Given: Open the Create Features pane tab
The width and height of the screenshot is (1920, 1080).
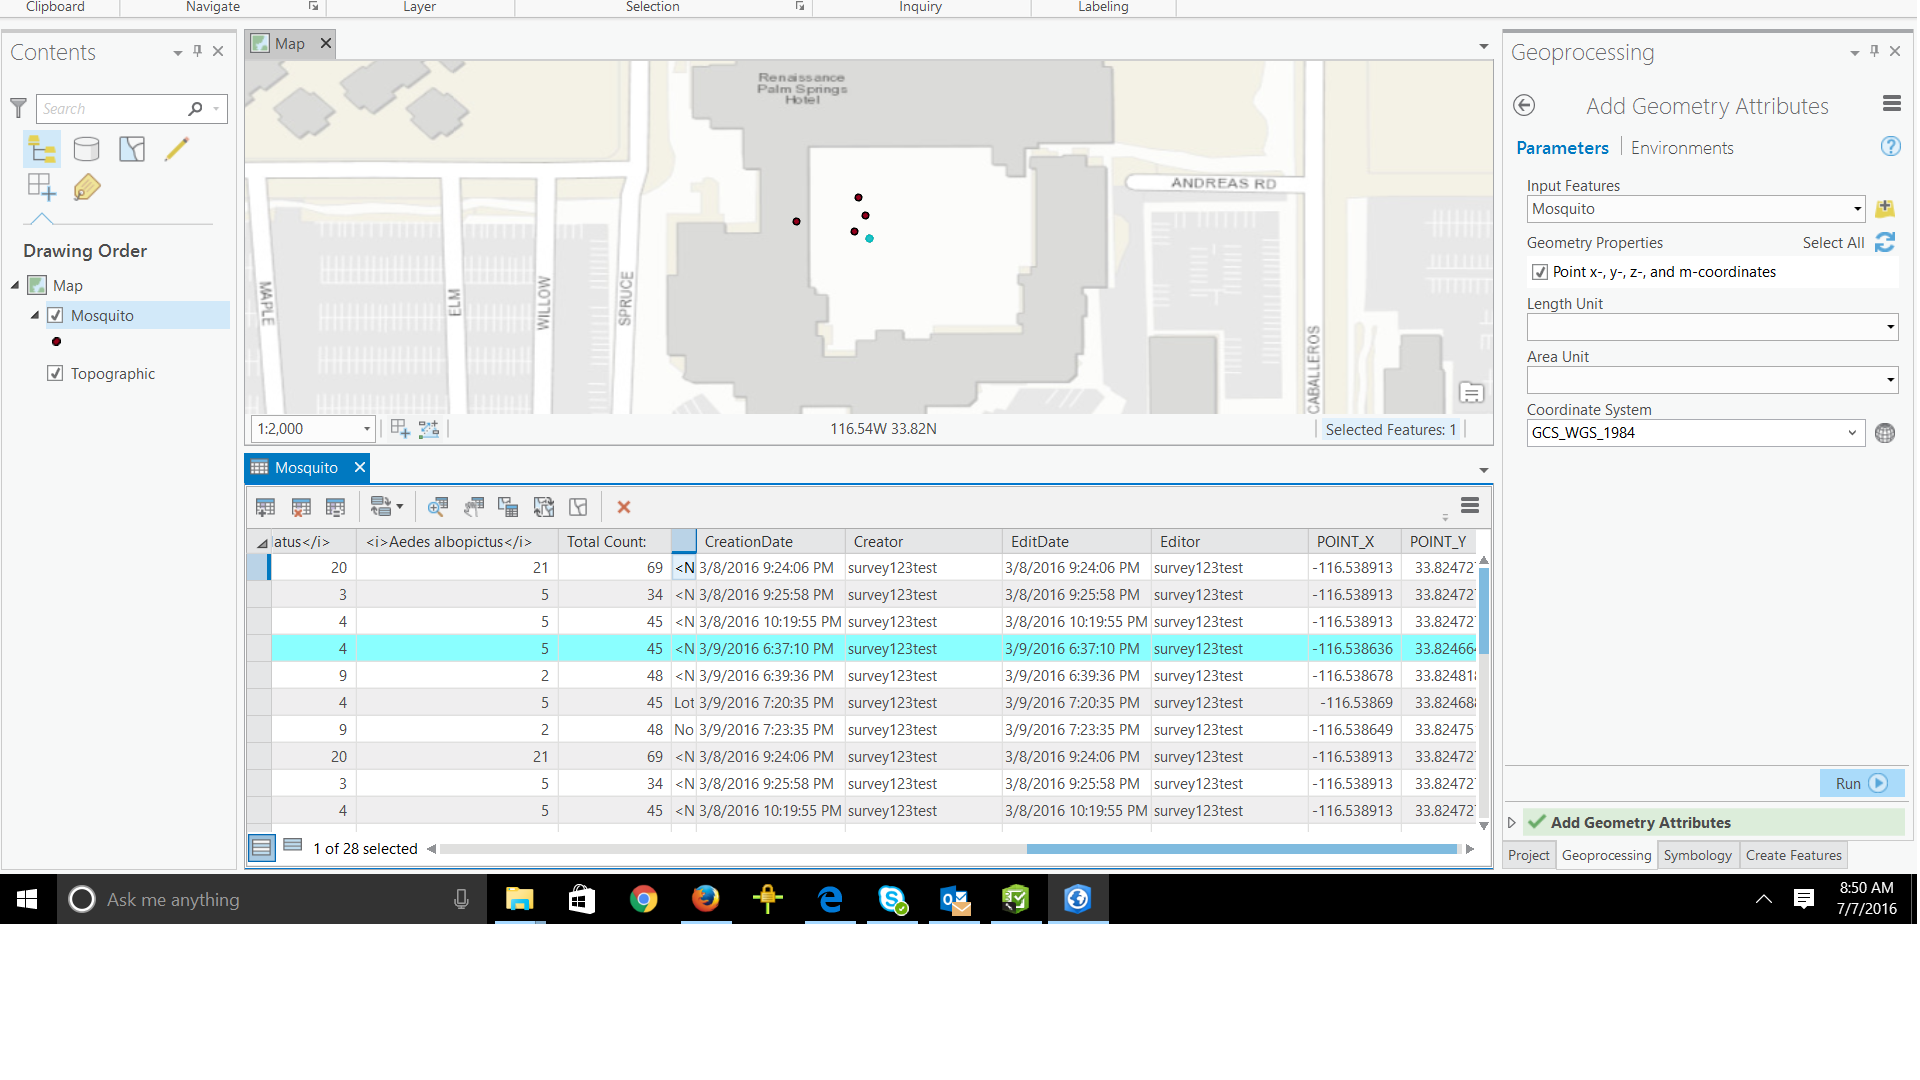Looking at the screenshot, I should [1793, 856].
